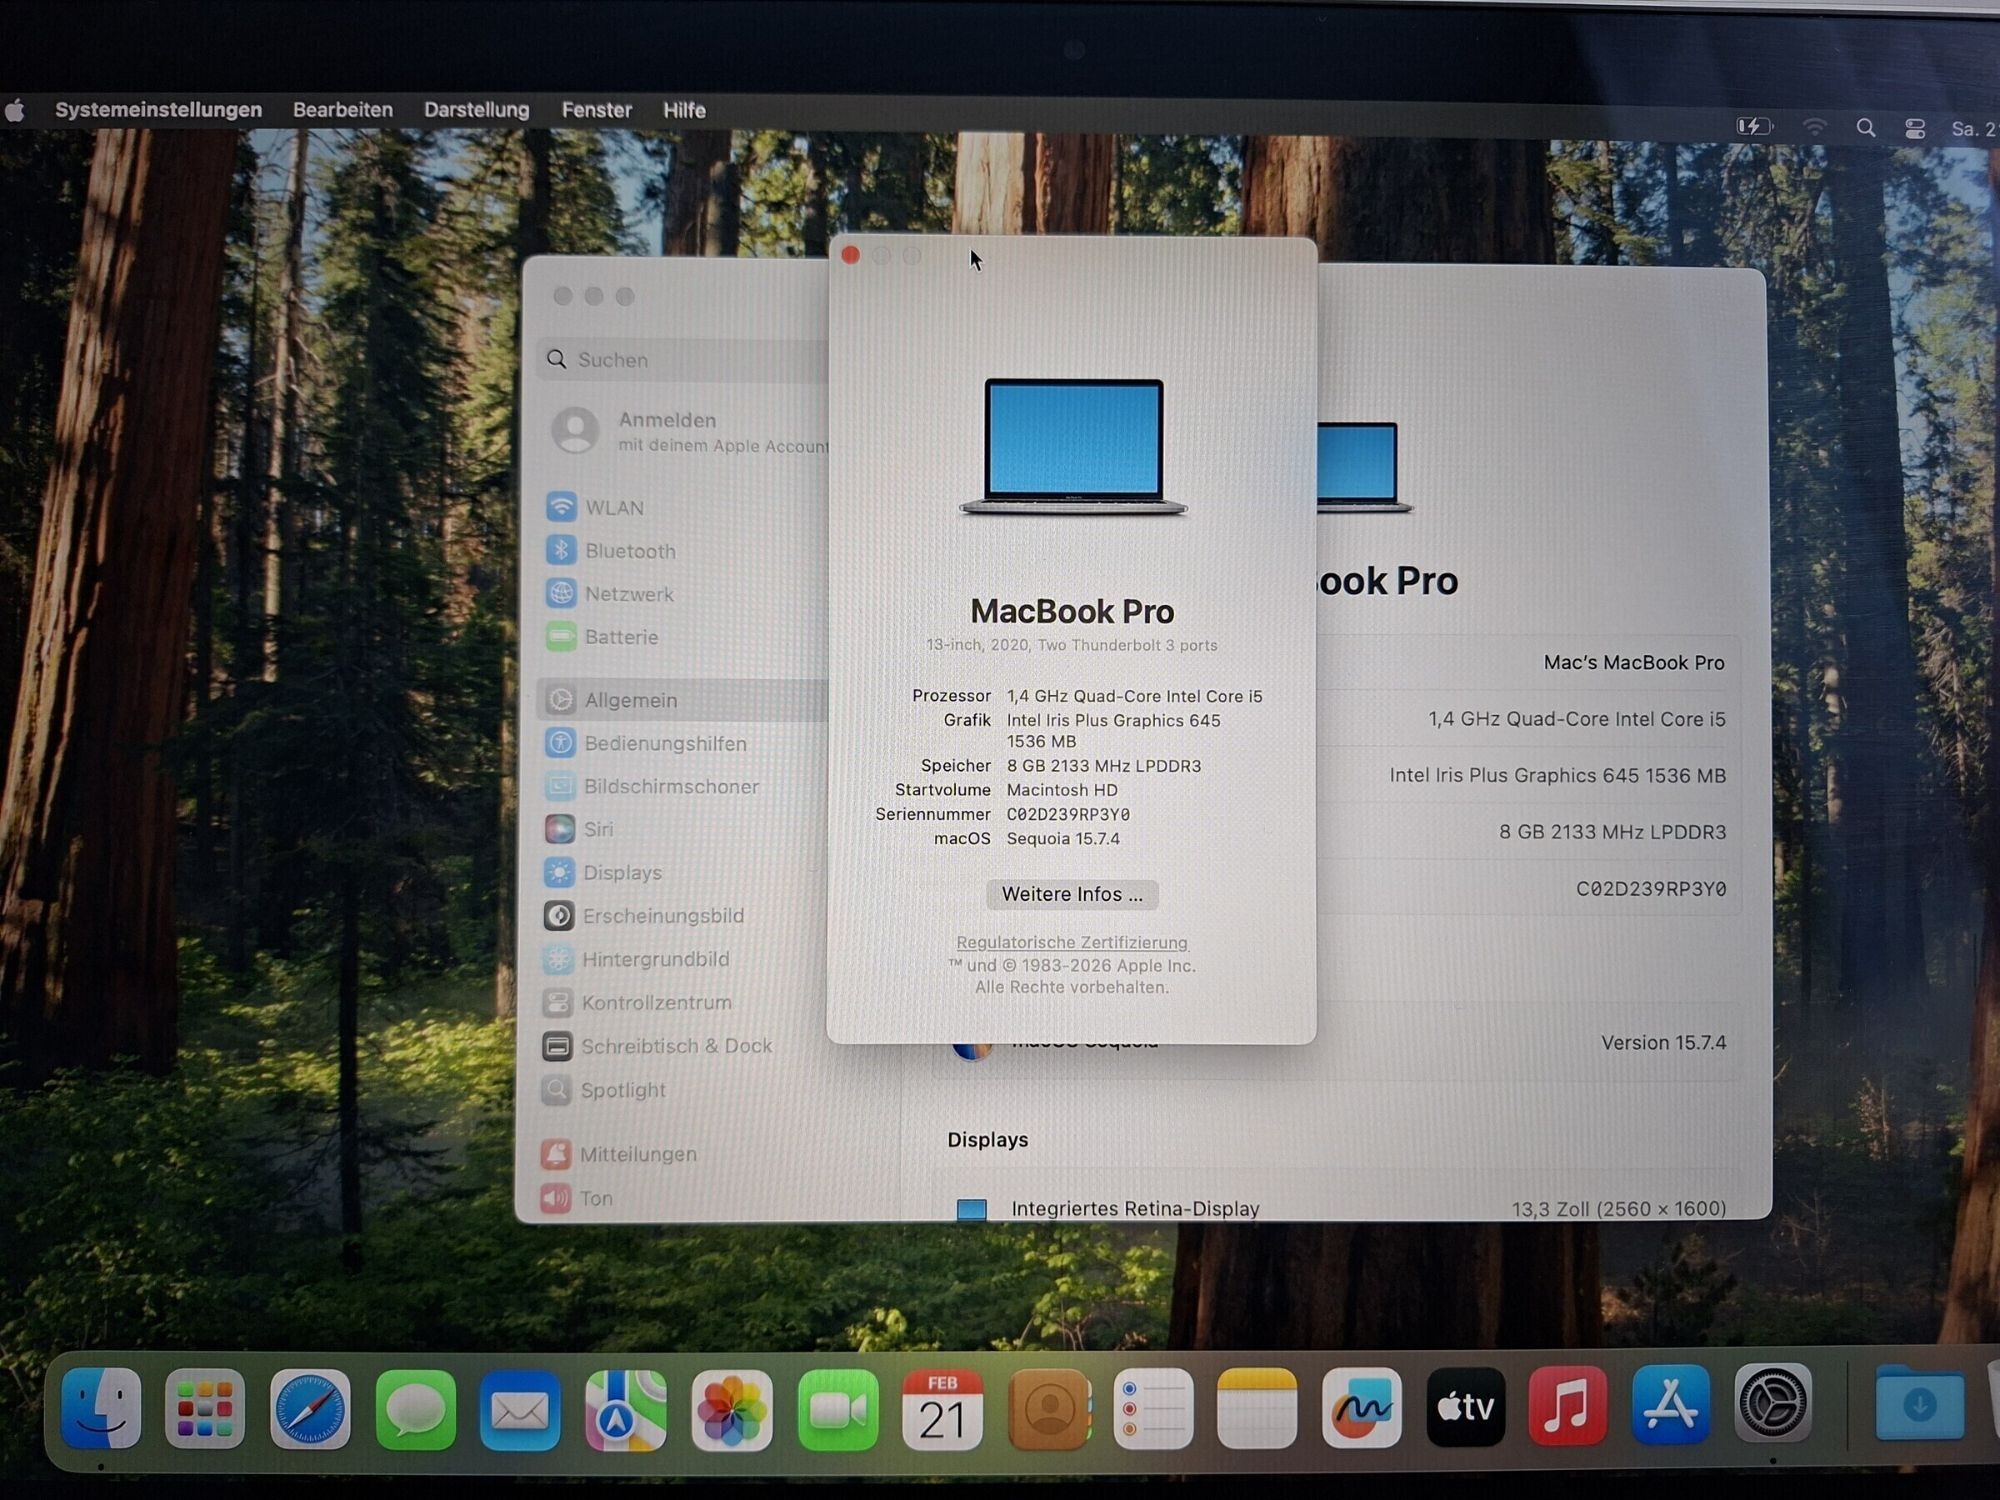The height and width of the screenshot is (1500, 2000).
Task: Open Siri settings pane
Action: 597,829
